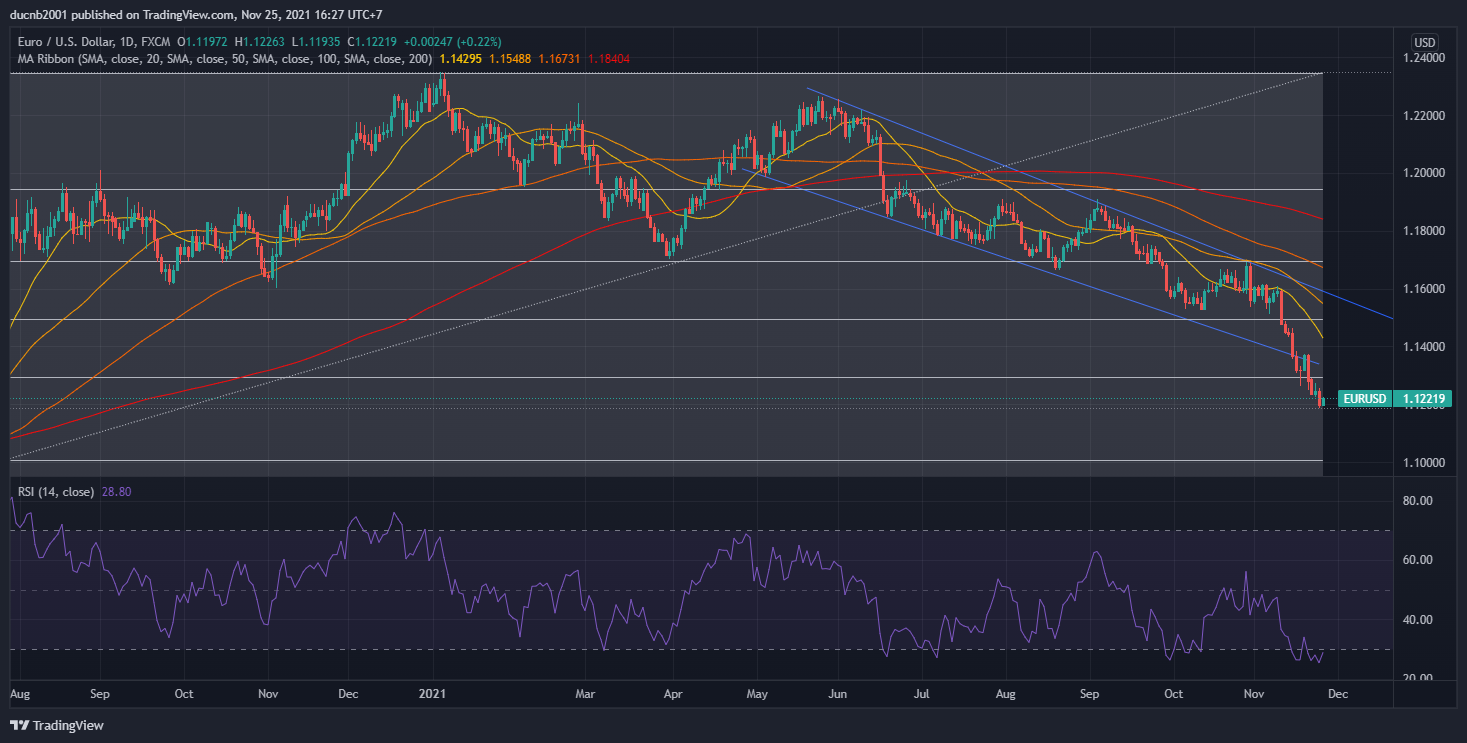Click the Jun label on time axis
The image size is (1467, 743).
(838, 693)
